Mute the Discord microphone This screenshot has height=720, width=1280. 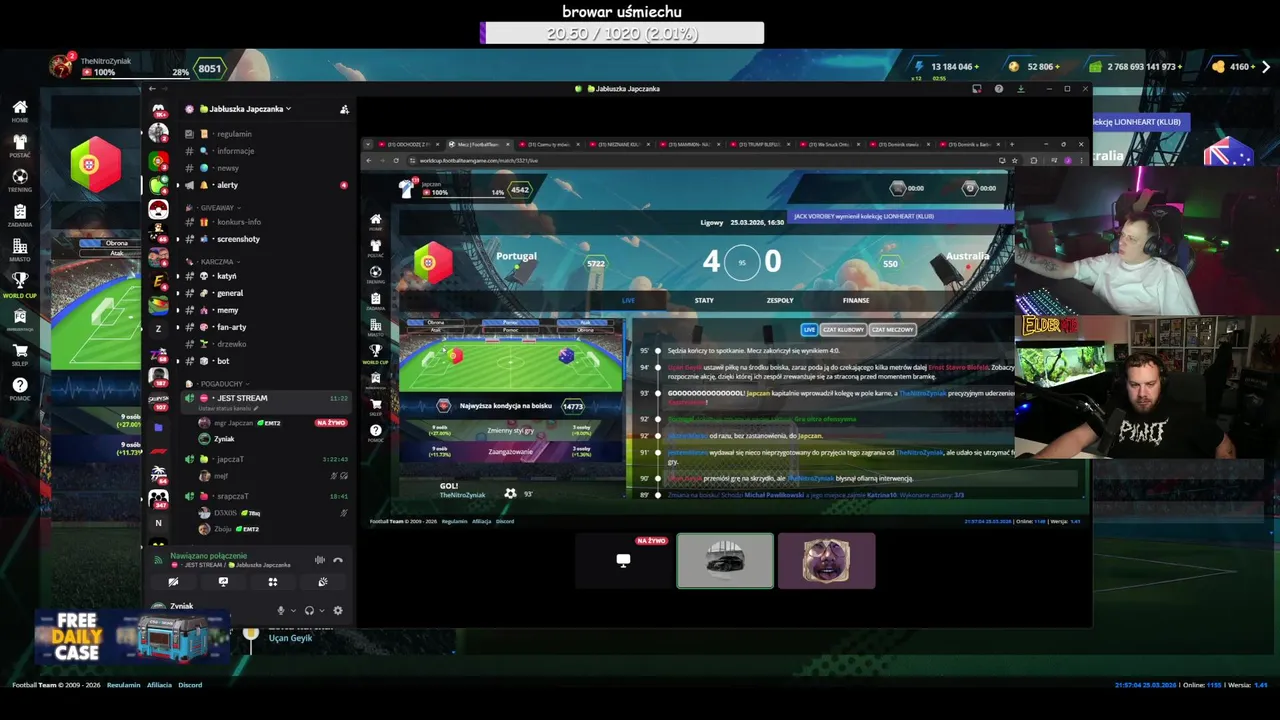(x=281, y=610)
